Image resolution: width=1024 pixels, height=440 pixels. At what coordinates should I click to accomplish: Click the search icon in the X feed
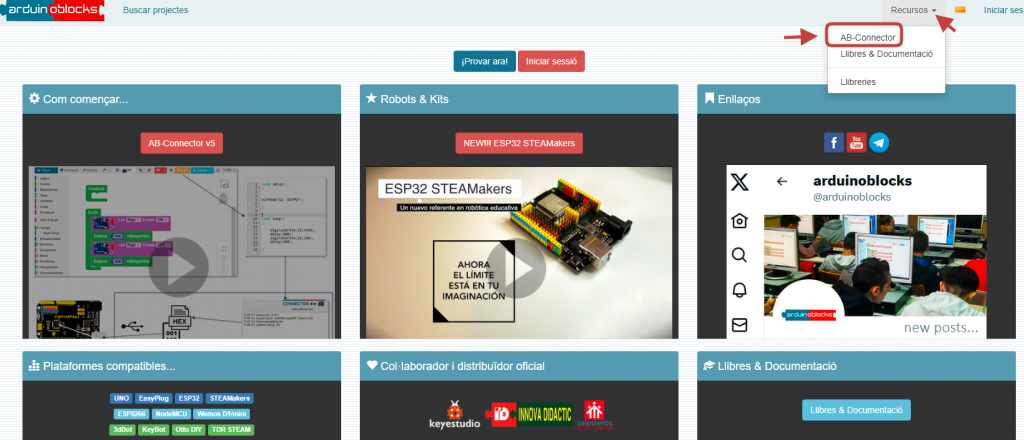739,255
